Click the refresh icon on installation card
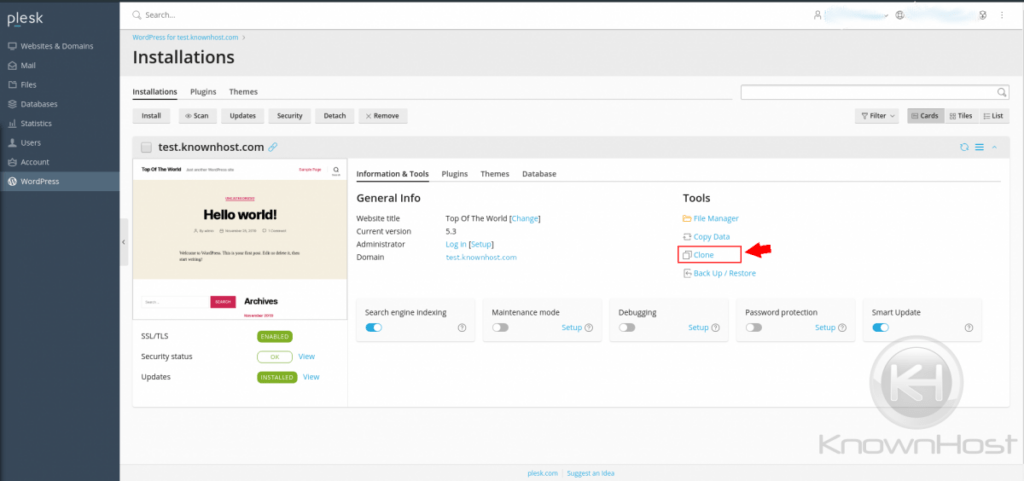This screenshot has height=481, width=1024. (x=964, y=147)
